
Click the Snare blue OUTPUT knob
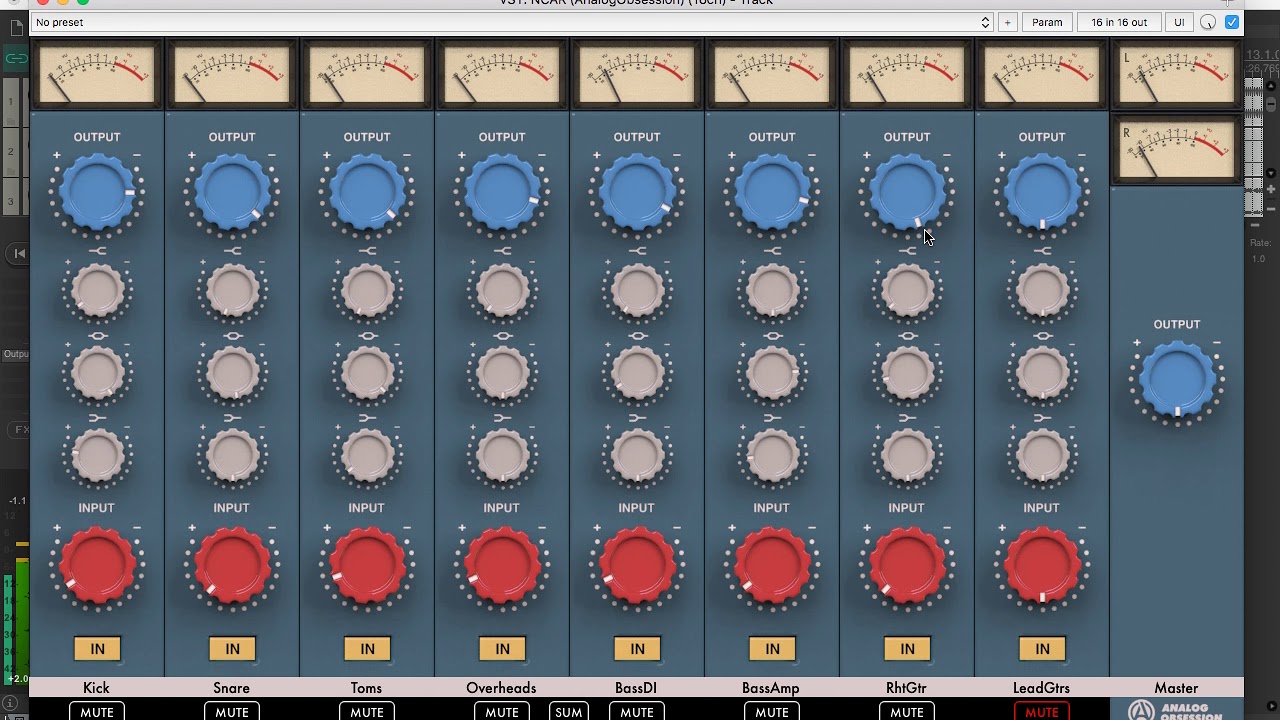click(232, 193)
